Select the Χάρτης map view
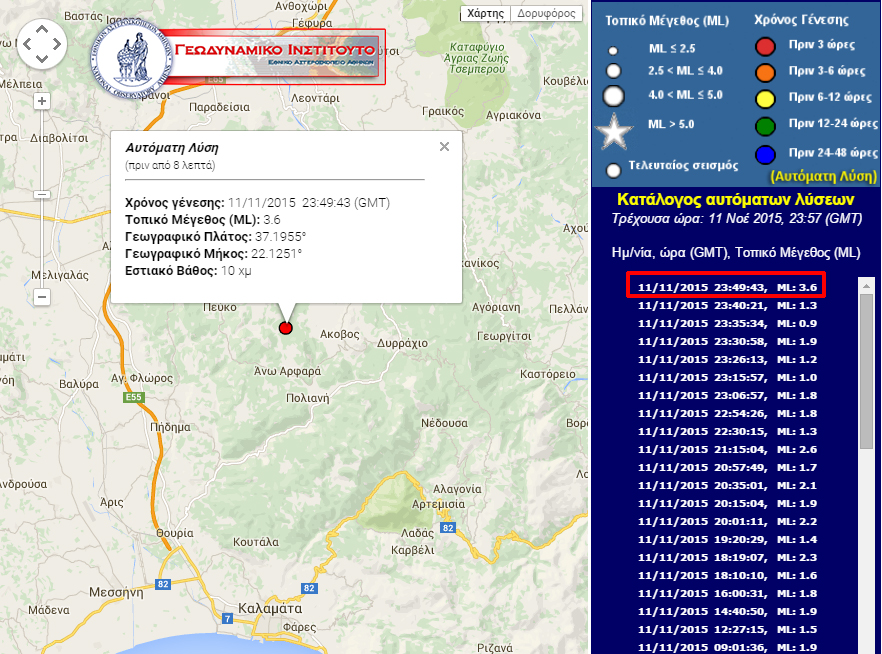882x654 pixels. (x=486, y=14)
